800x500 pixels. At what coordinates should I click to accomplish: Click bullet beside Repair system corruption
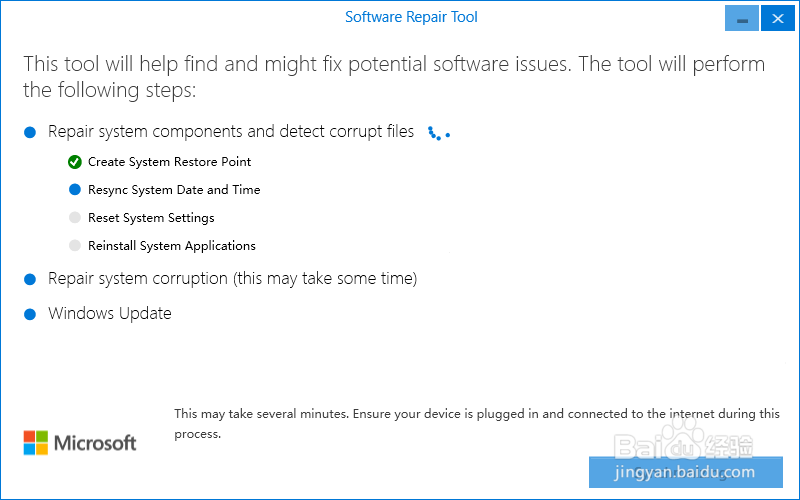pos(30,279)
